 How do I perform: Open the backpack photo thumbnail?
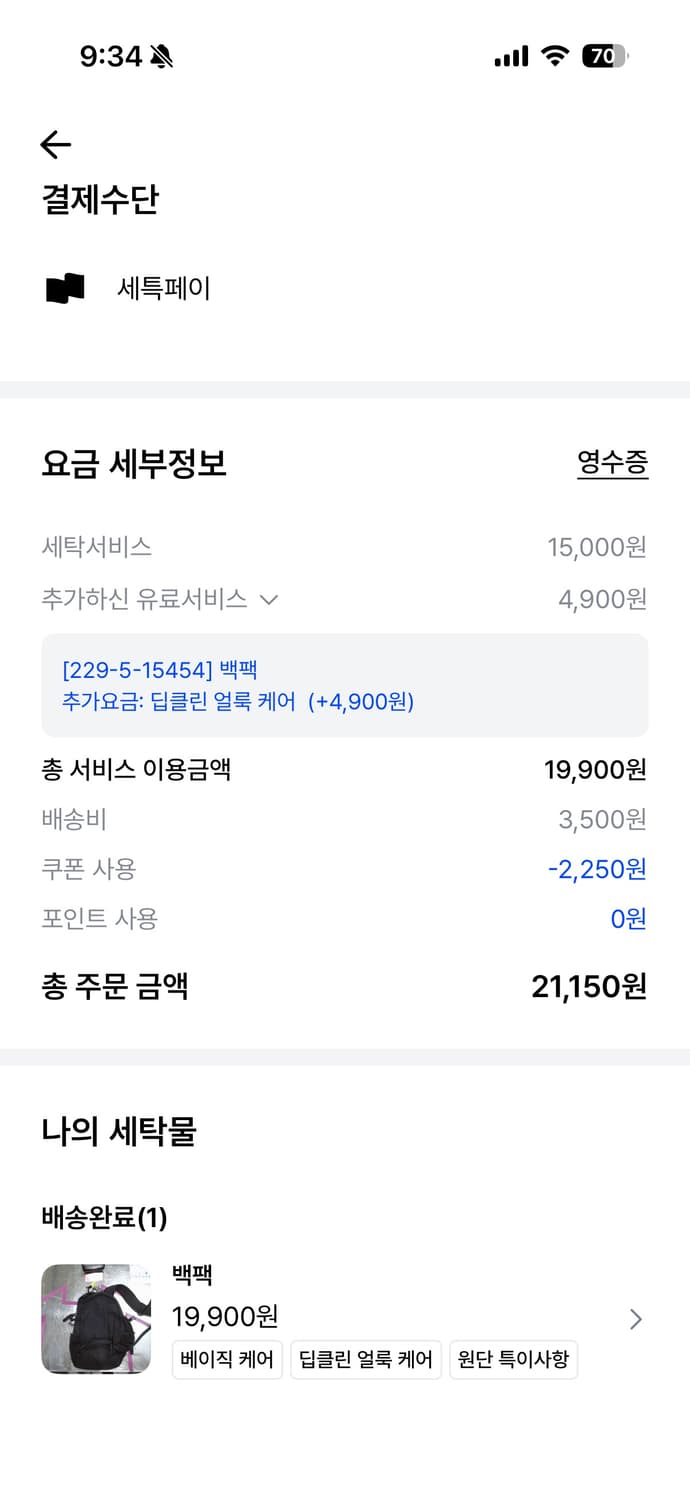[x=96, y=1319]
